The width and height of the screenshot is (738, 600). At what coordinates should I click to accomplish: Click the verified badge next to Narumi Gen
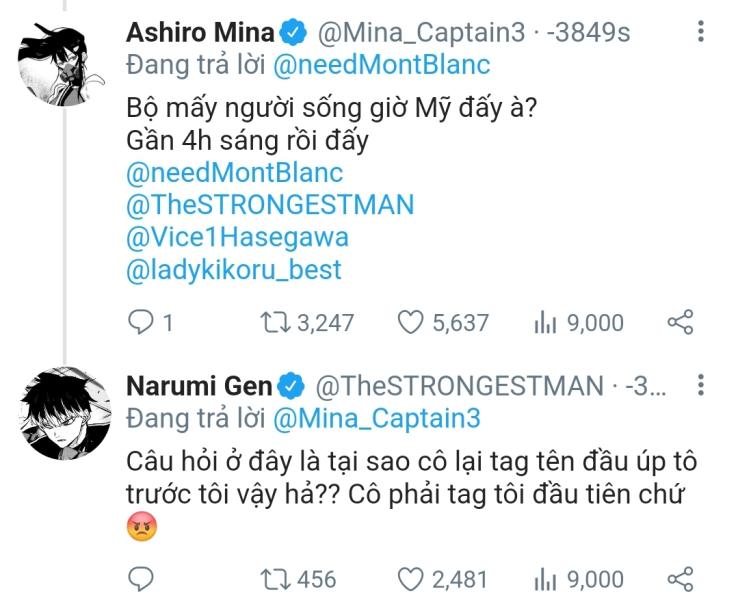coord(291,386)
